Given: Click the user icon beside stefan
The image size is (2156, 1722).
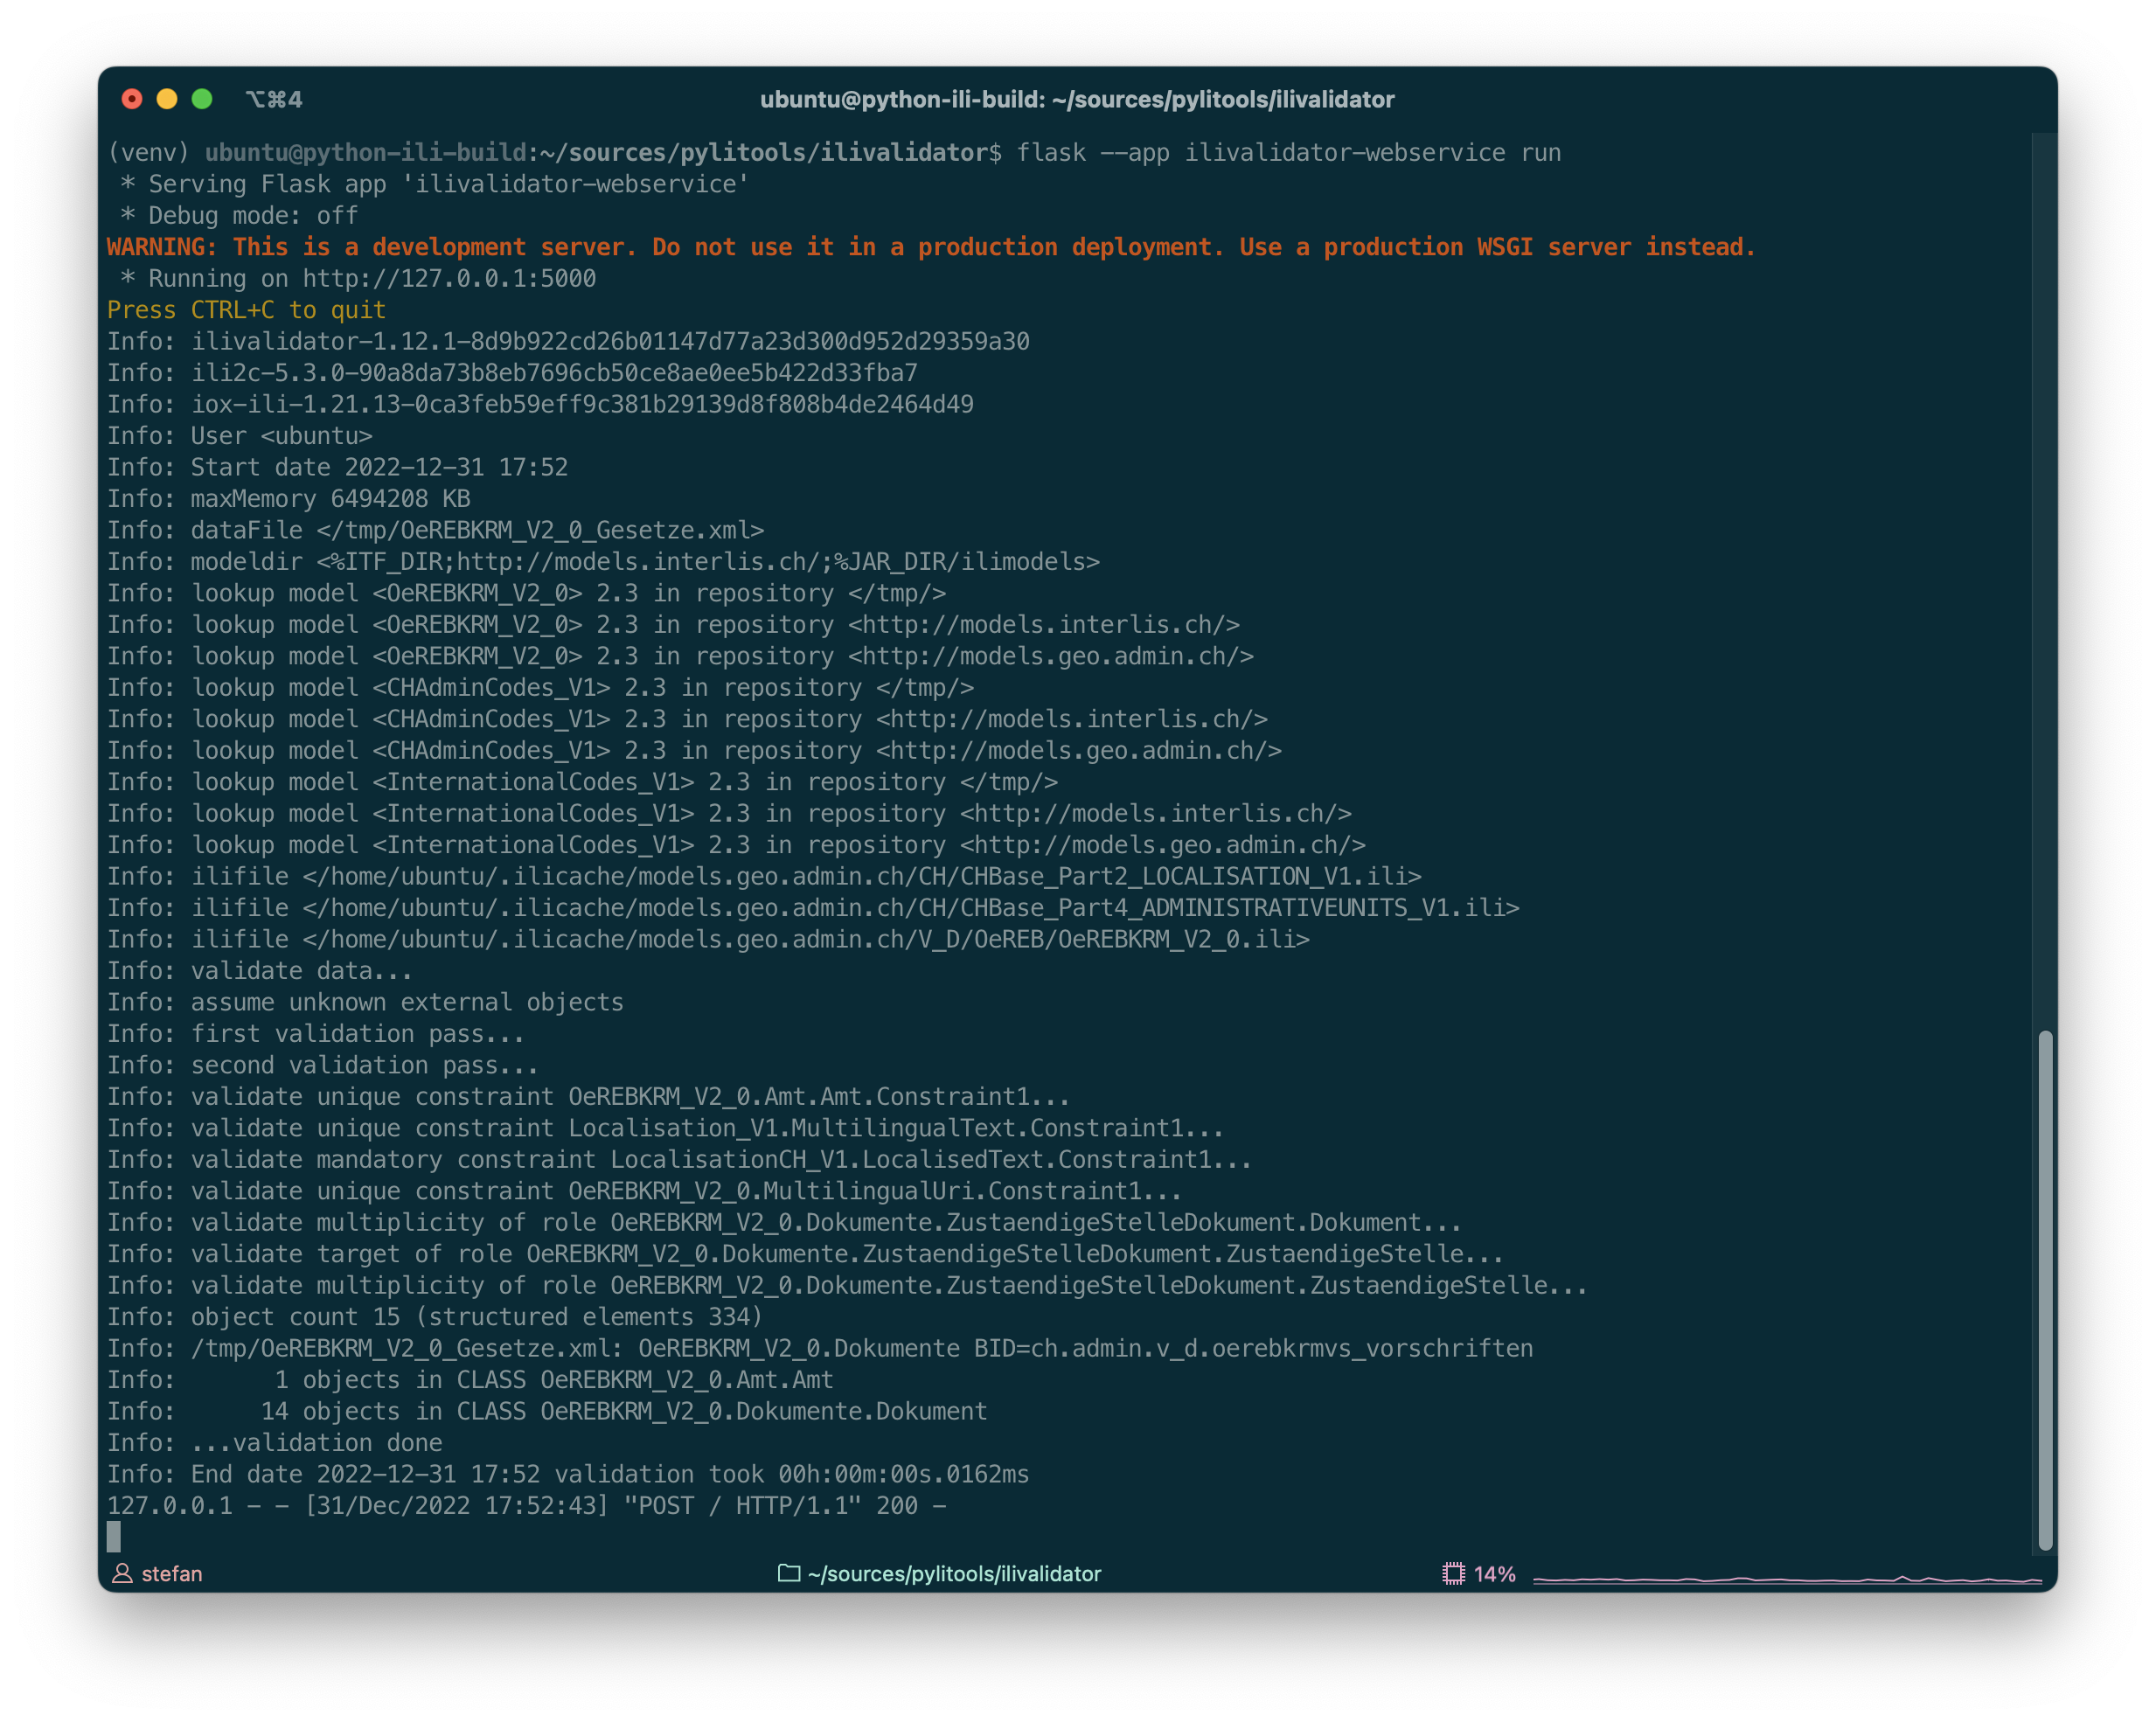Looking at the screenshot, I should [x=123, y=1573].
